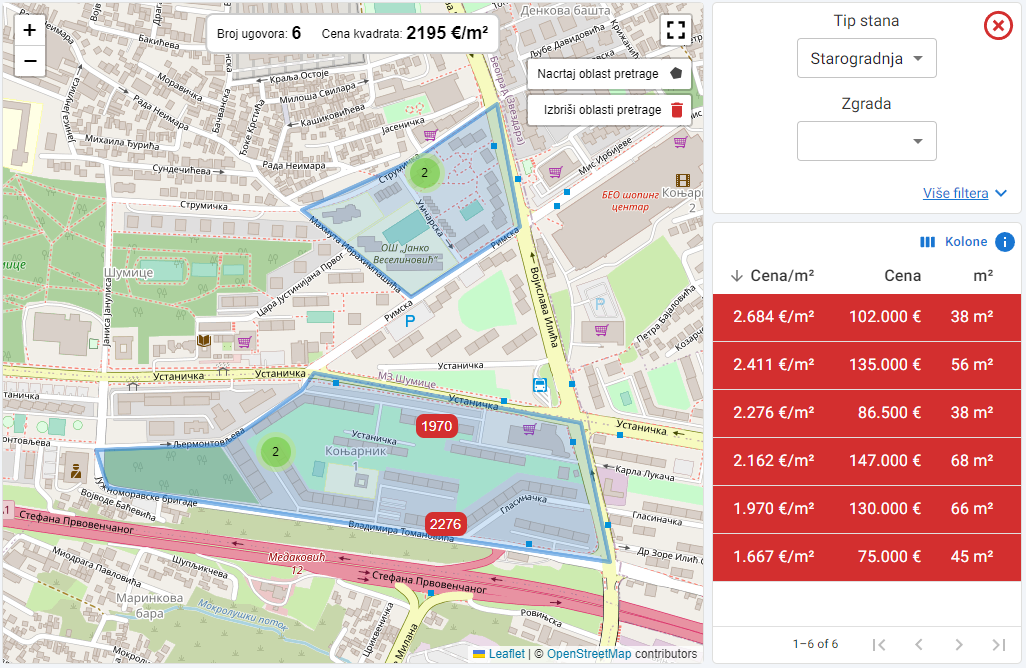The height and width of the screenshot is (668, 1026).
Task: Open the Zgrada dropdown
Action: coord(866,141)
